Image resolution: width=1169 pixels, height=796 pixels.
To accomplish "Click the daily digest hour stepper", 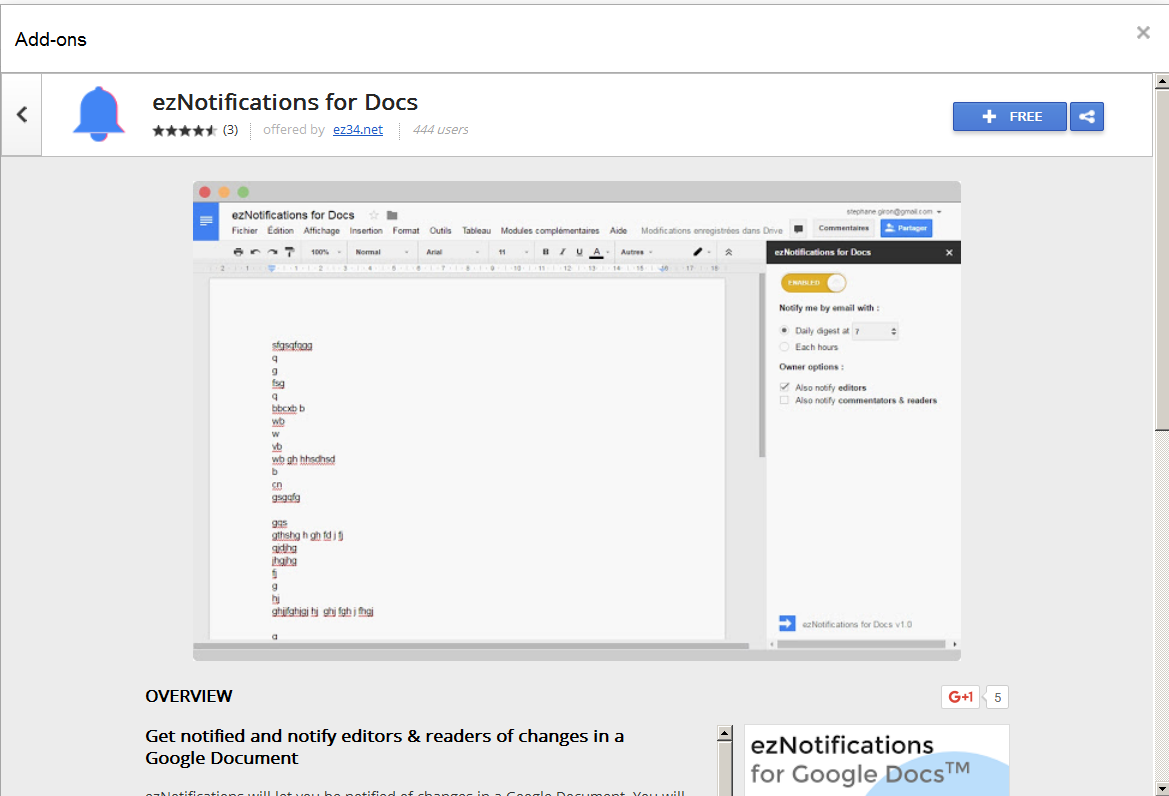I will click(x=893, y=331).
